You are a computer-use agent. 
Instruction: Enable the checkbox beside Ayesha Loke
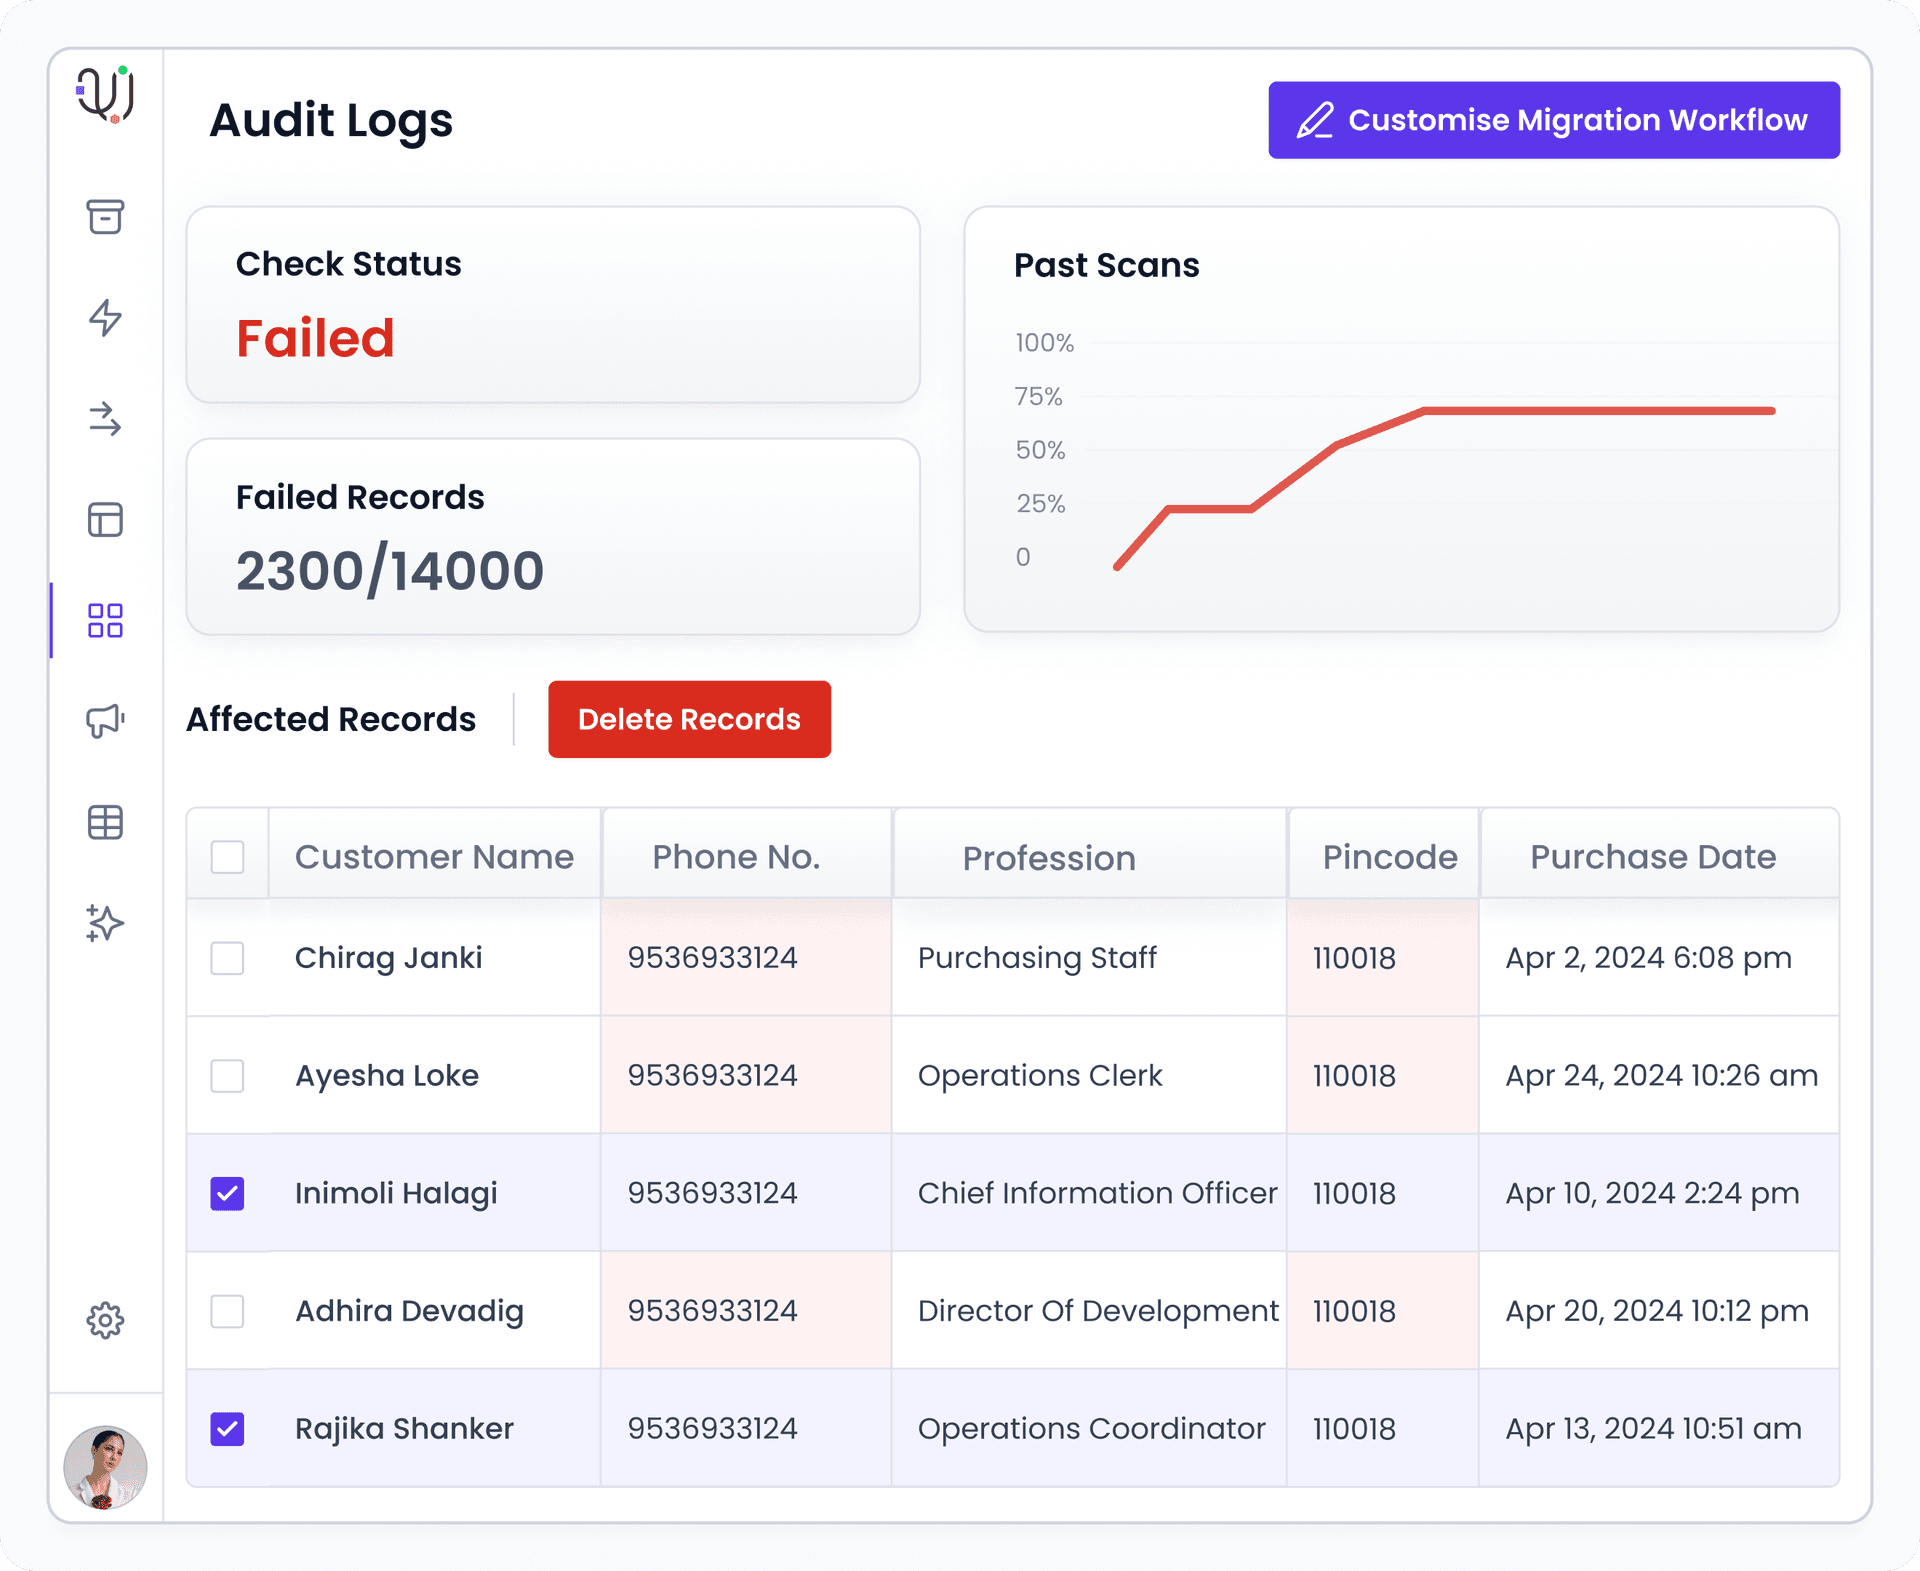[x=228, y=1075]
